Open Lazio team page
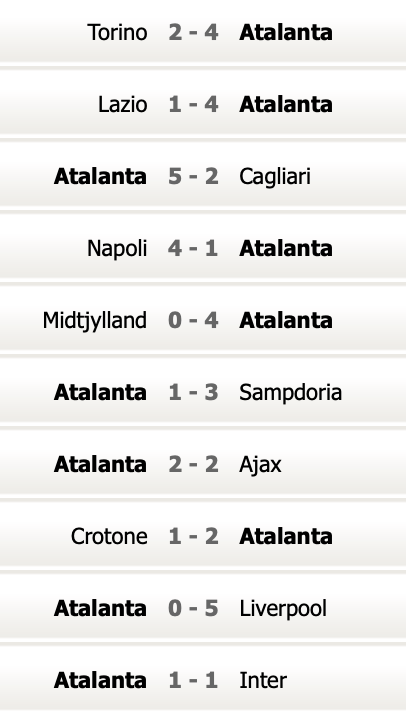 tap(122, 105)
